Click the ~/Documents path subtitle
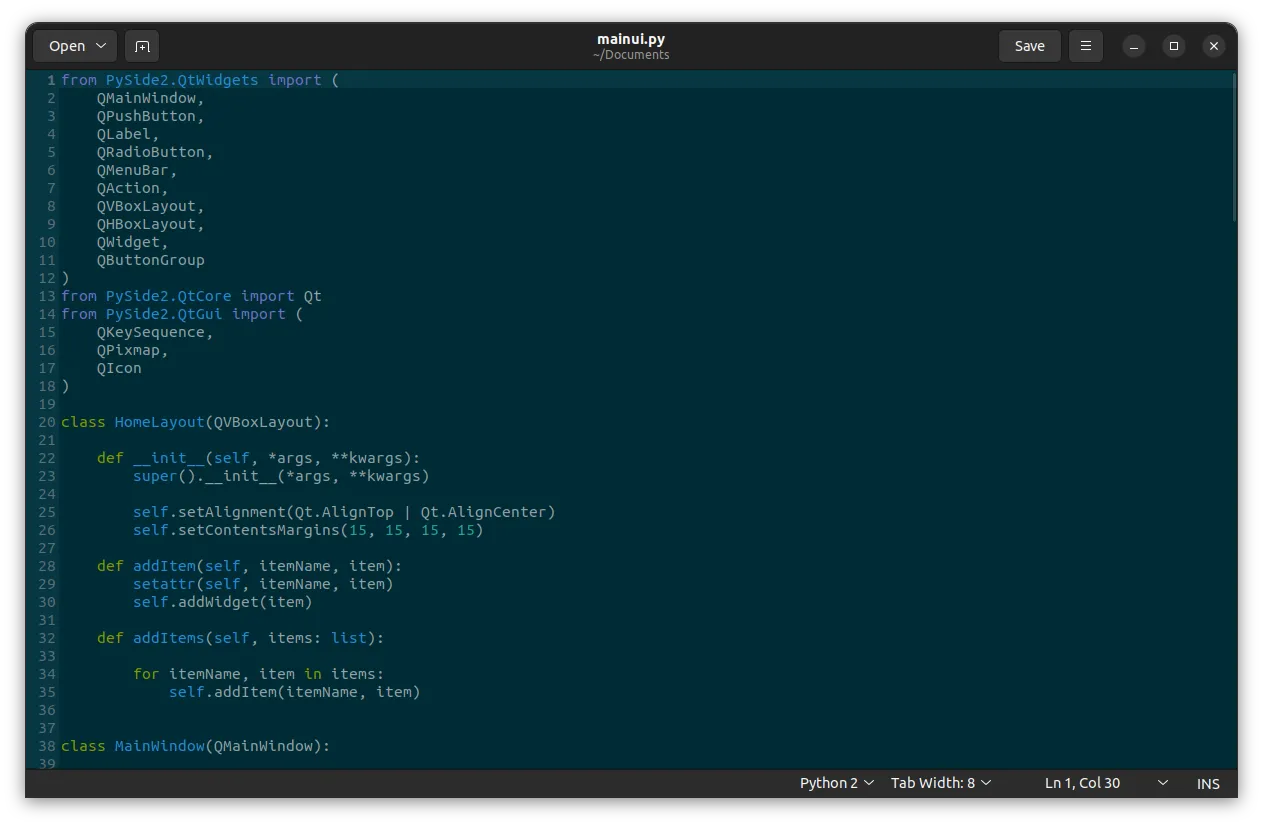 631,55
